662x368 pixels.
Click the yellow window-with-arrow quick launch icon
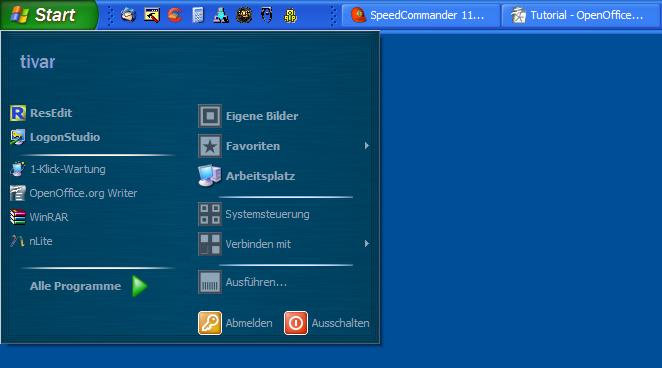[152, 15]
